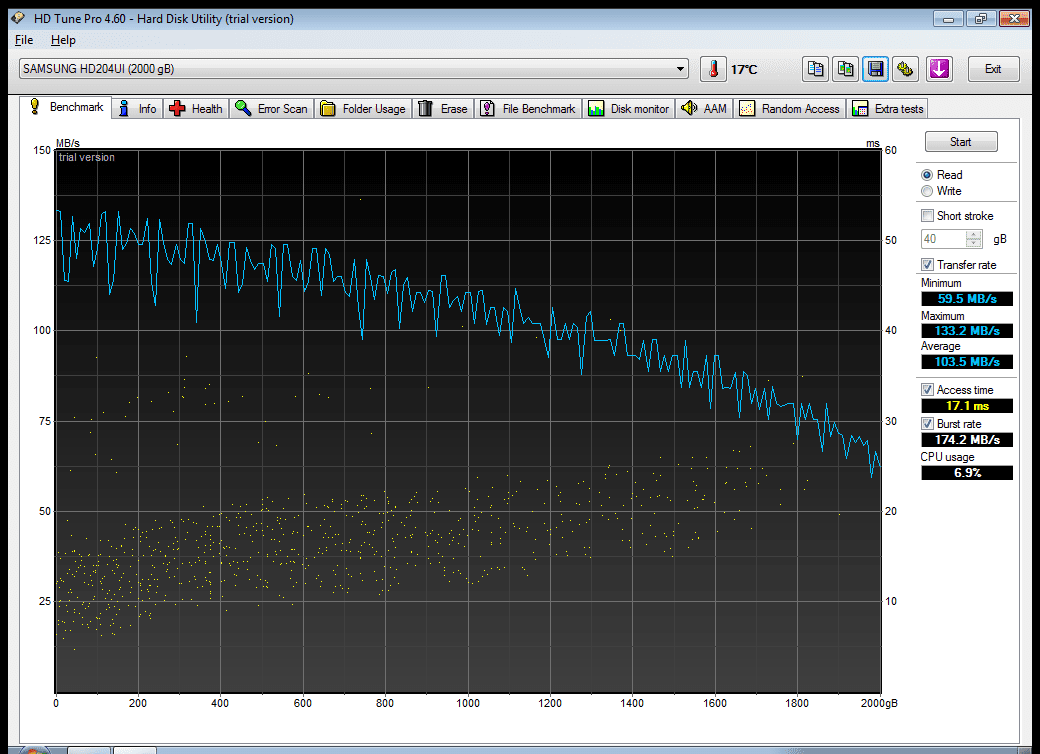Image resolution: width=1040 pixels, height=754 pixels.
Task: Start the benchmark with Start button
Action: pyautogui.click(x=960, y=142)
